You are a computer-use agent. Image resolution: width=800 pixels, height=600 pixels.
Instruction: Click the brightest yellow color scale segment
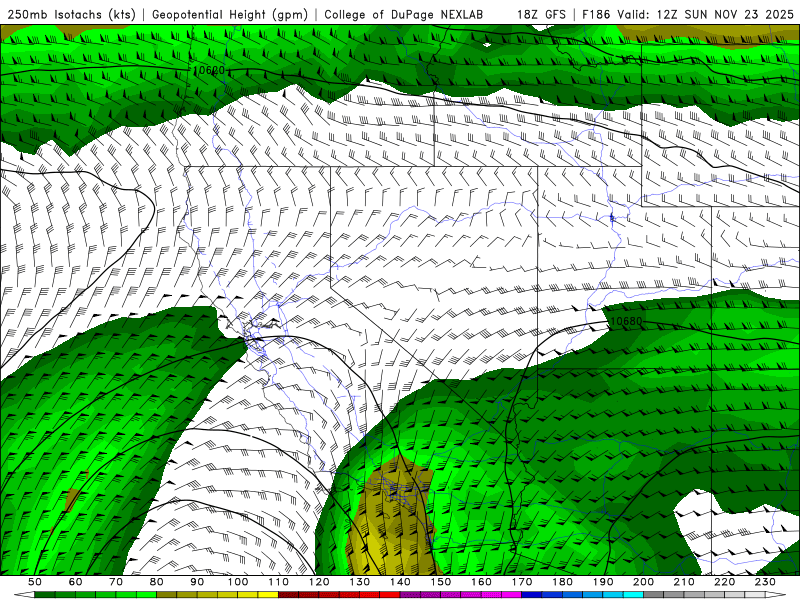click(268, 595)
